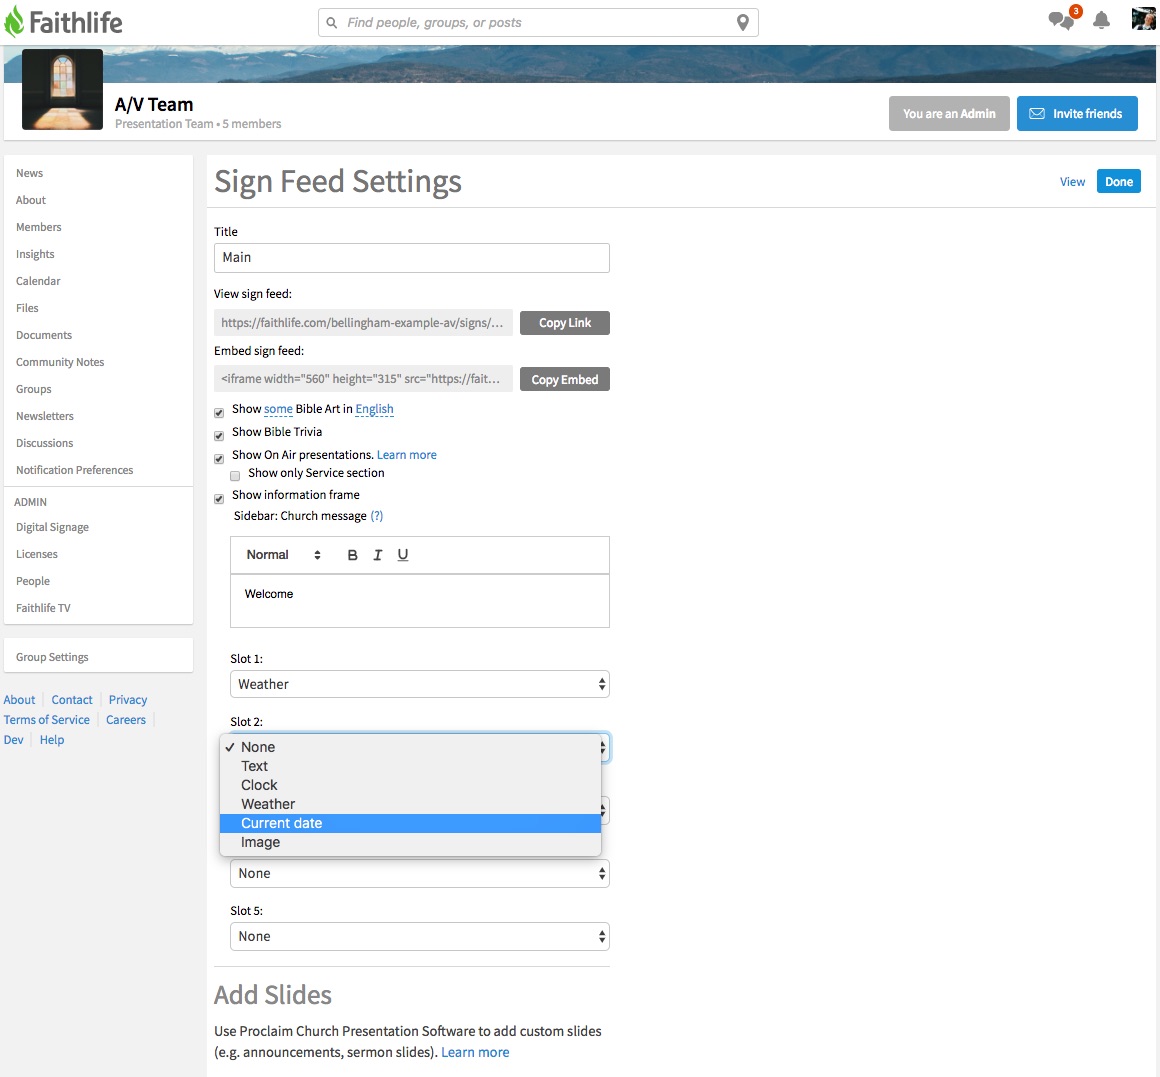Viewport: 1160px width, 1077px height.
Task: Click the A/V Team group thumbnail
Action: click(x=62, y=90)
